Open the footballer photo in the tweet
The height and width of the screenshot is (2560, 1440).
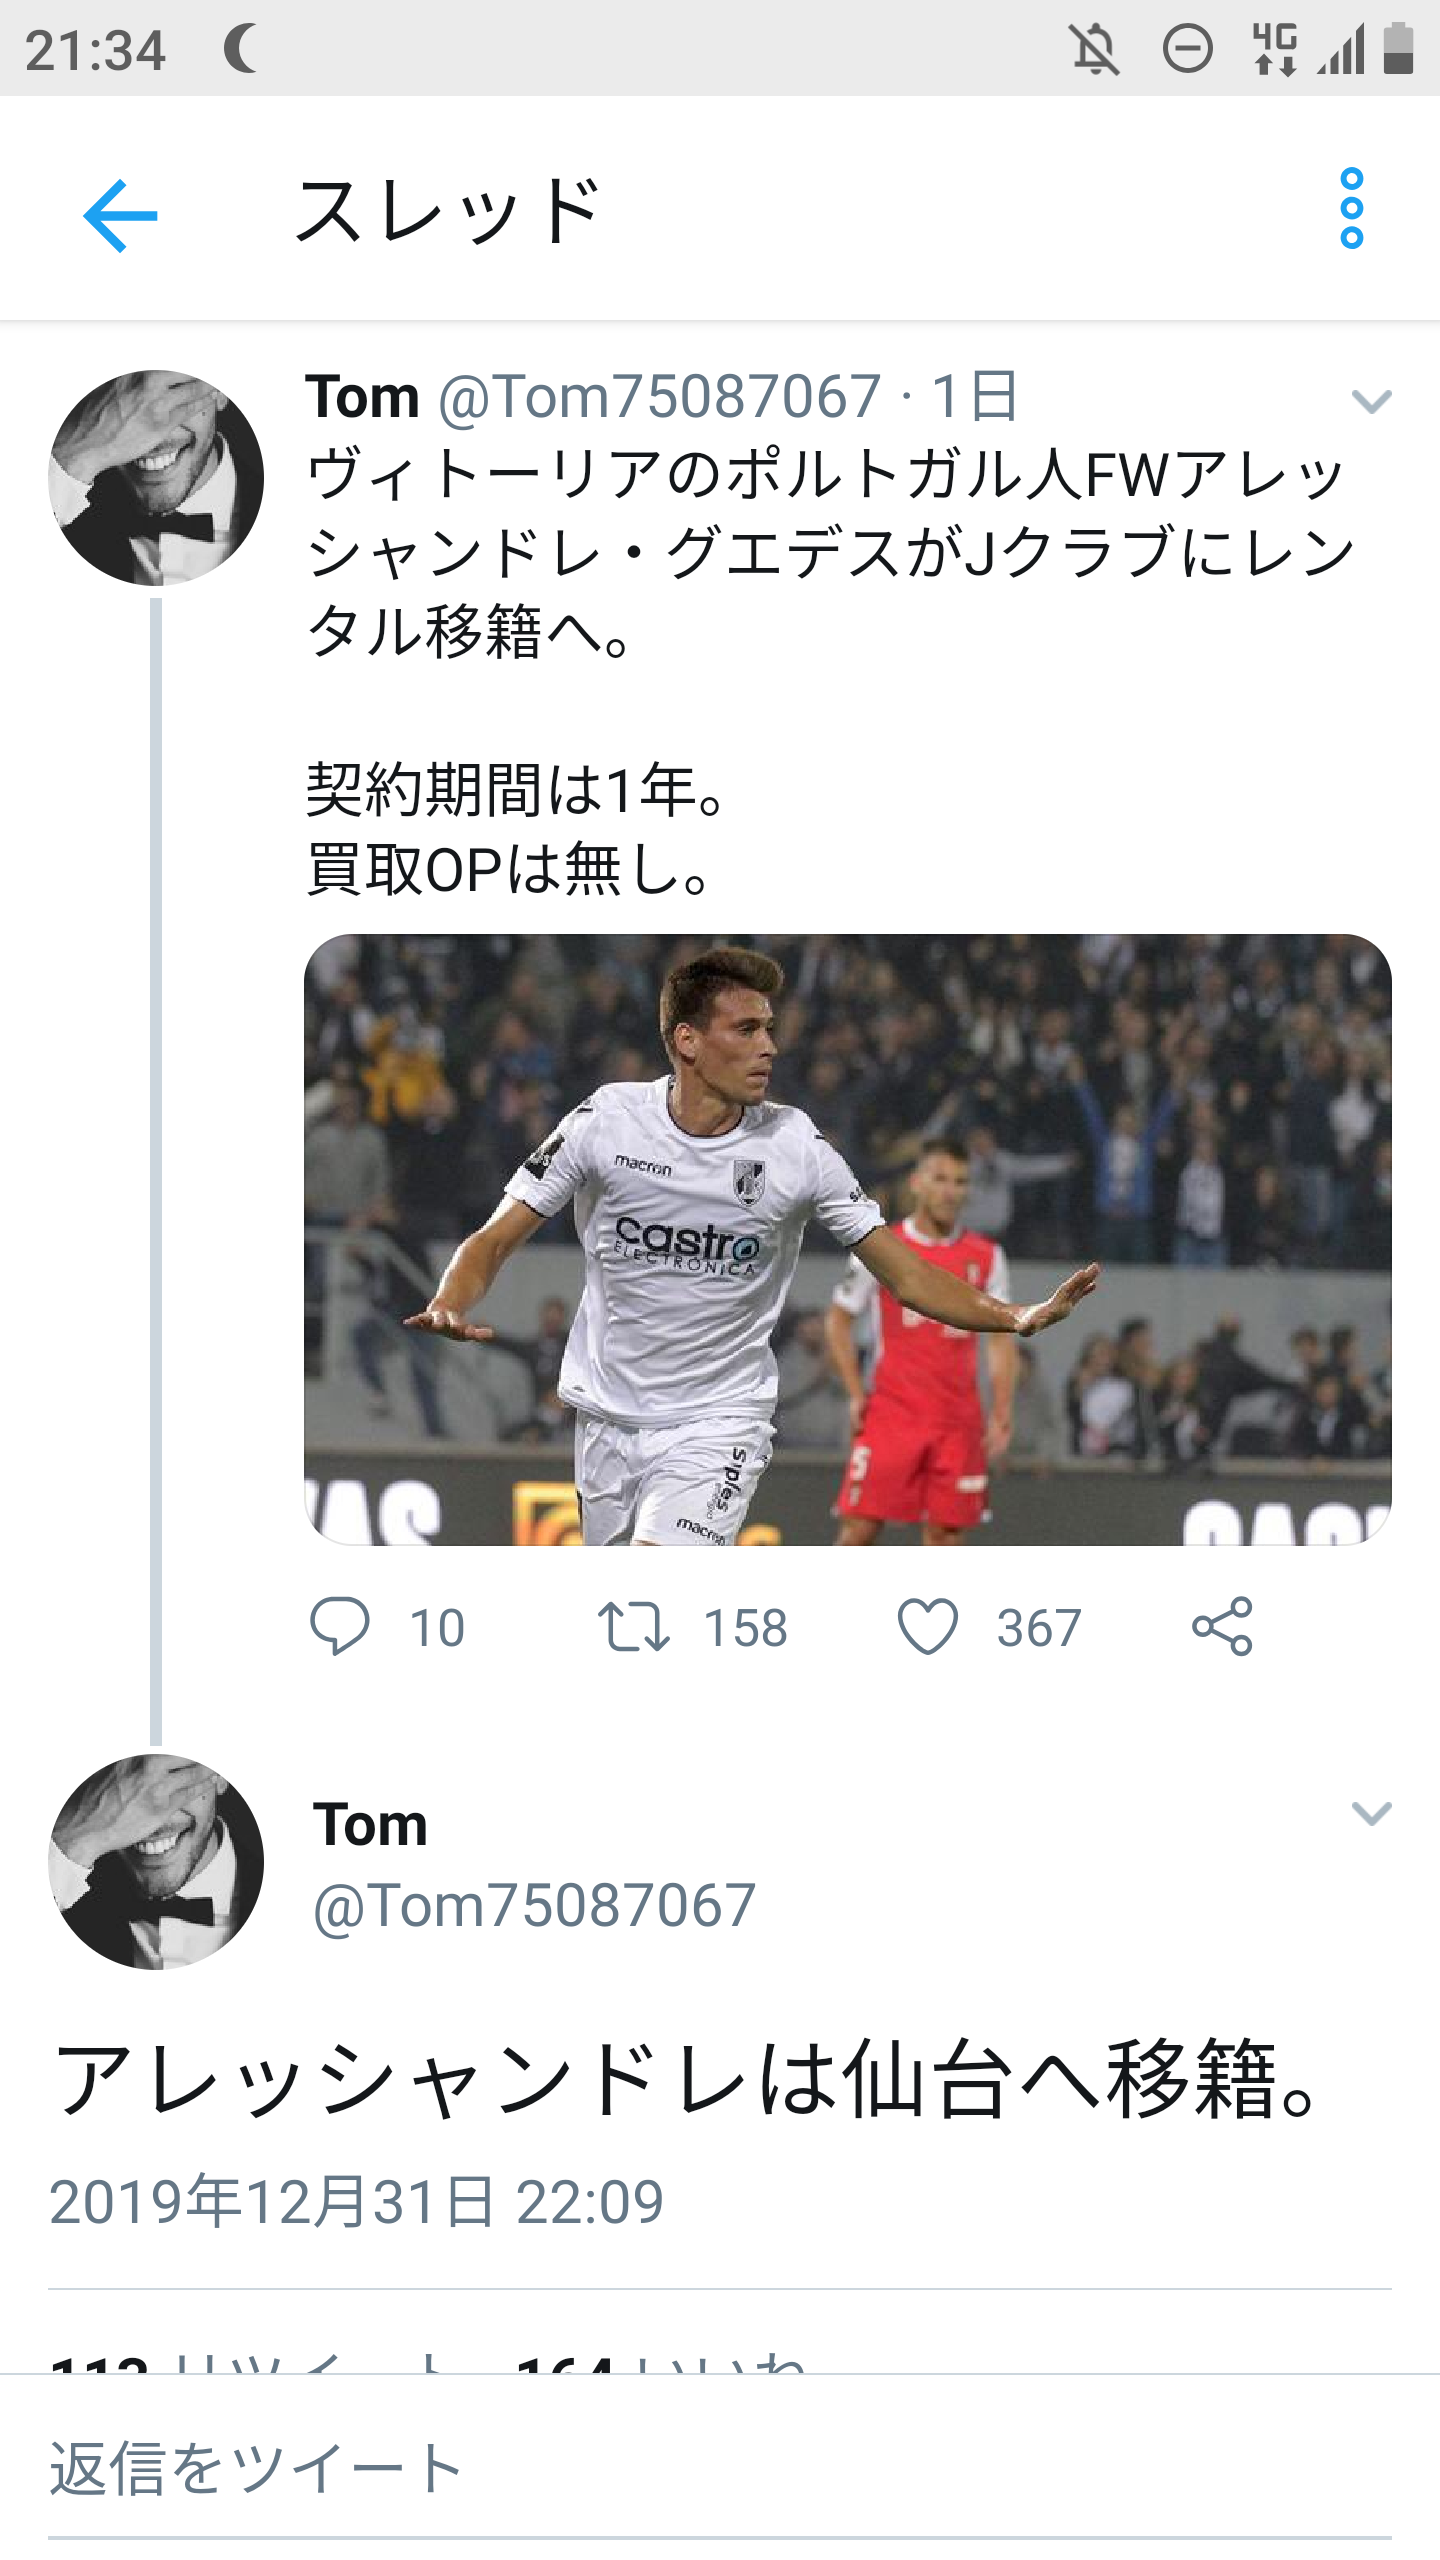pyautogui.click(x=848, y=1240)
